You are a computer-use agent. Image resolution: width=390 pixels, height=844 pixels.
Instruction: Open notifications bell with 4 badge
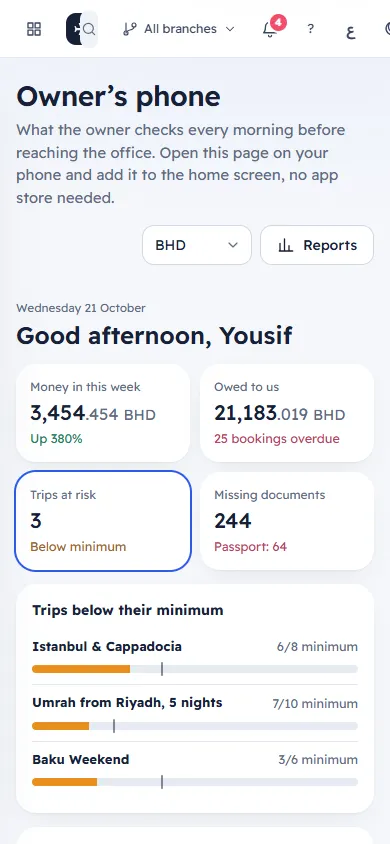coord(271,29)
